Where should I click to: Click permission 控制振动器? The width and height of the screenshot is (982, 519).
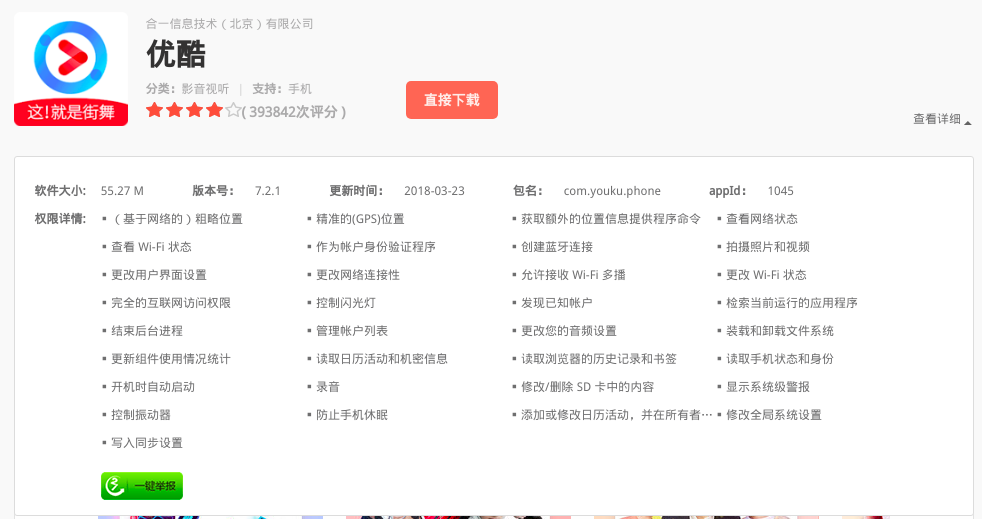click(140, 414)
